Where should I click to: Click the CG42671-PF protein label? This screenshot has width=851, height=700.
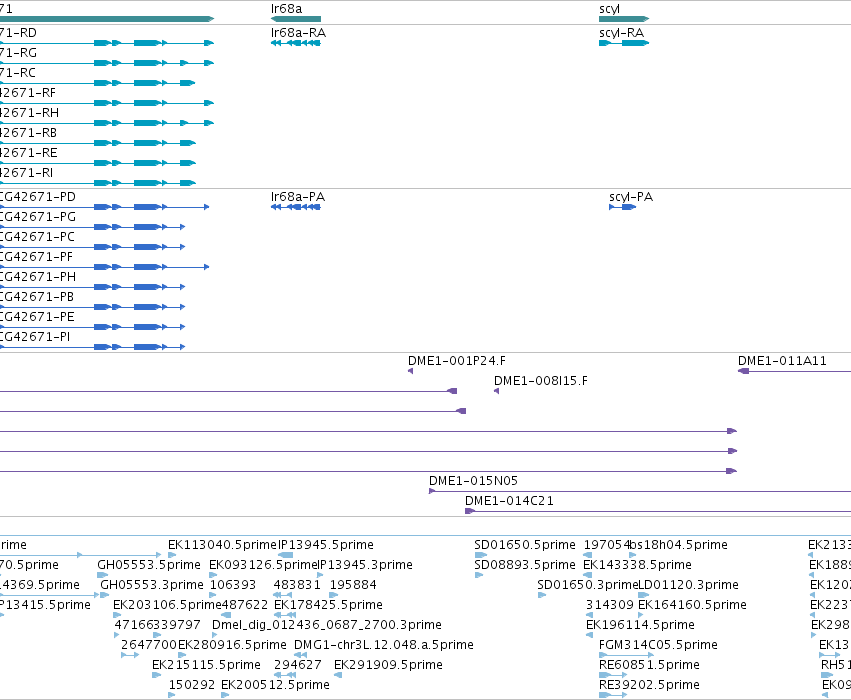(x=36, y=257)
